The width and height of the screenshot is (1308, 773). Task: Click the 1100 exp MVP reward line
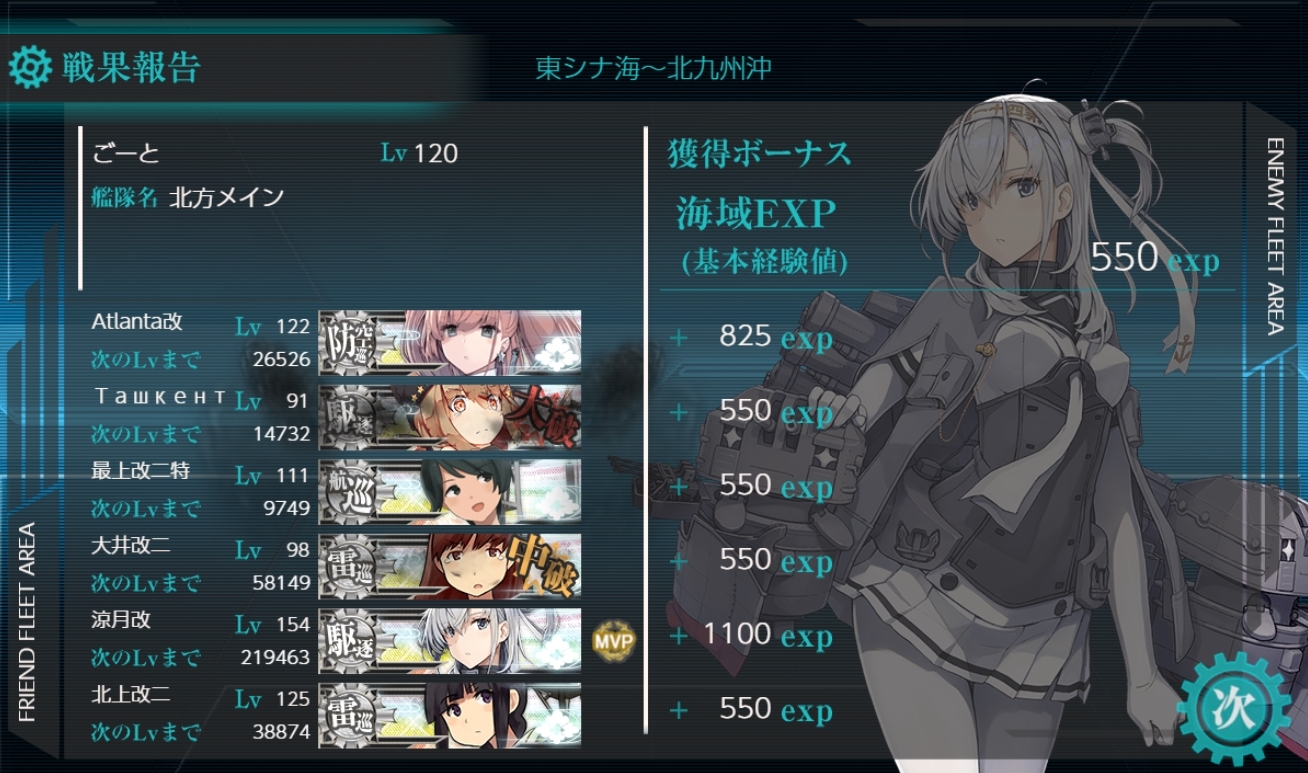click(x=767, y=635)
